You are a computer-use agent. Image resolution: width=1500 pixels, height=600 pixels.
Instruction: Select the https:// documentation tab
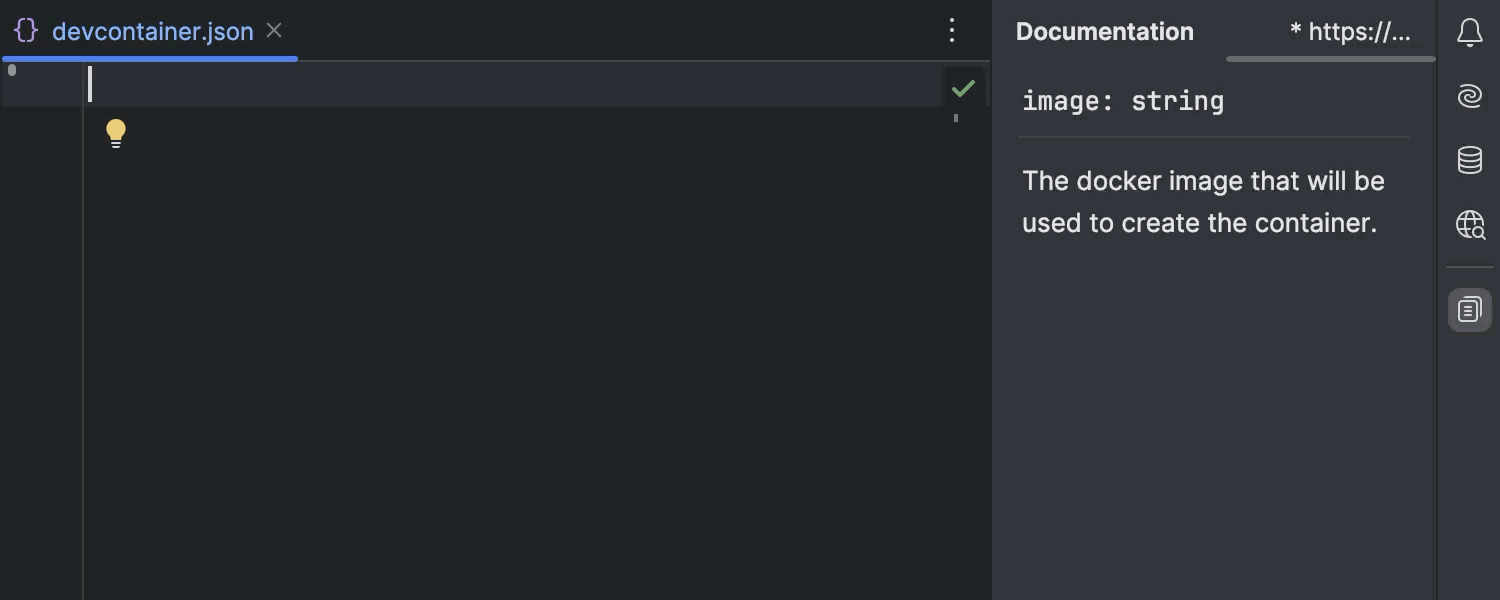point(1350,32)
